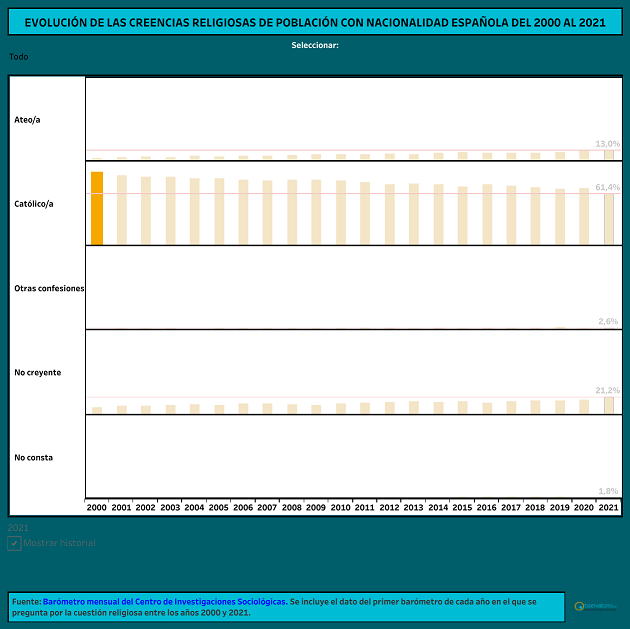Viewport: 630px width, 629px height.
Task: Select the No creyente bar for 2021
Action: pyautogui.click(x=609, y=405)
